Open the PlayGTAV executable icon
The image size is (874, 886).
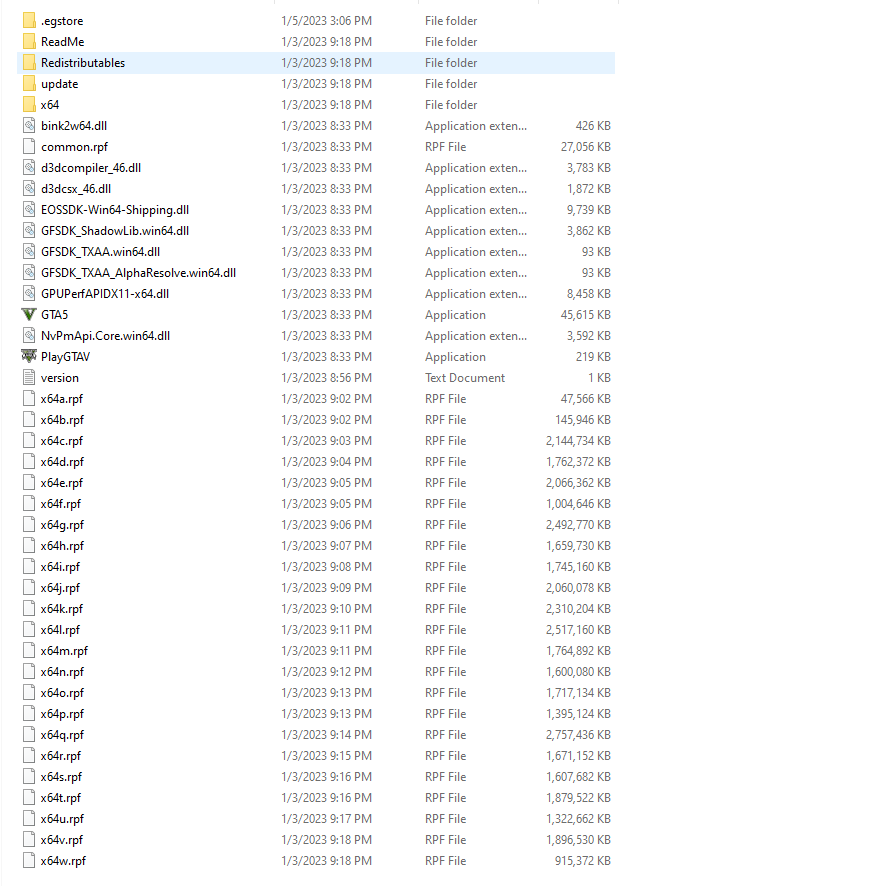click(28, 356)
